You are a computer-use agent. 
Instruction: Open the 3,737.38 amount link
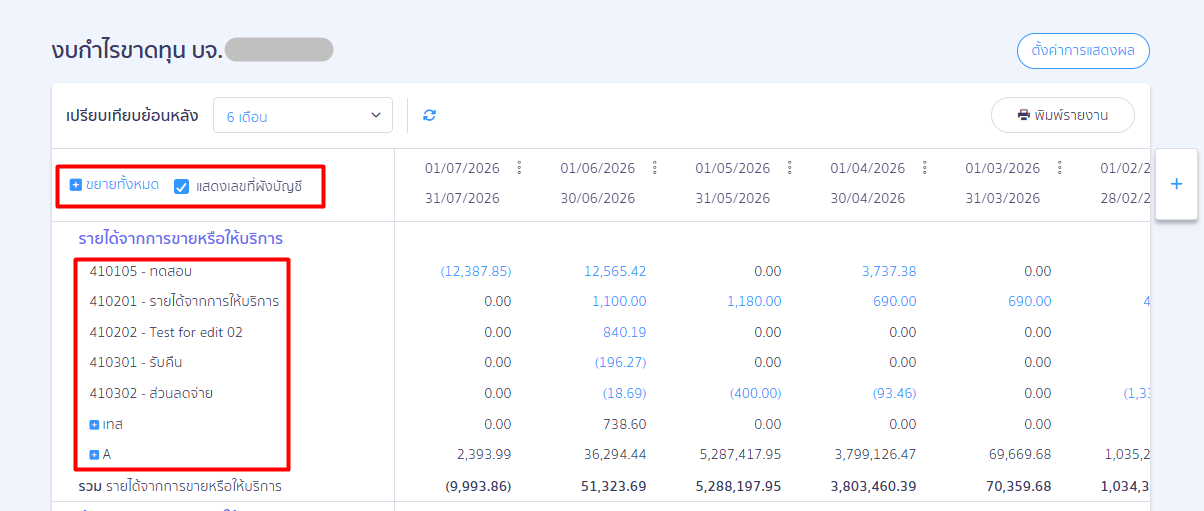tap(888, 271)
